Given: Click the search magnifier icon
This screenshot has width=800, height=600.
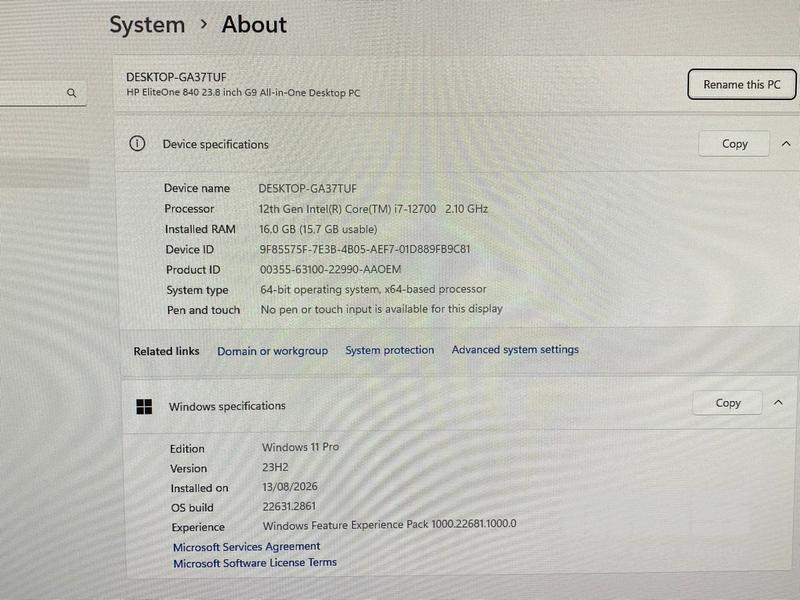Looking at the screenshot, I should pos(71,93).
